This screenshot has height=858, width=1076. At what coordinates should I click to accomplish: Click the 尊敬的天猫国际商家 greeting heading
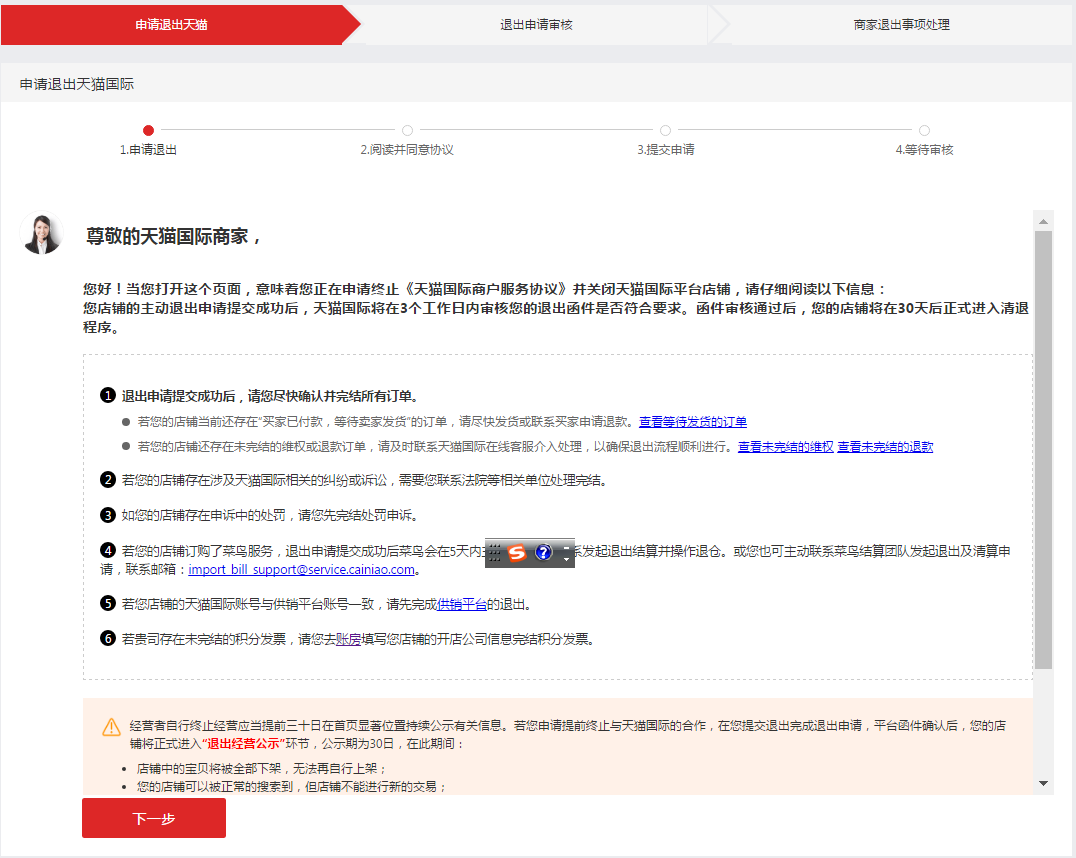click(x=173, y=237)
